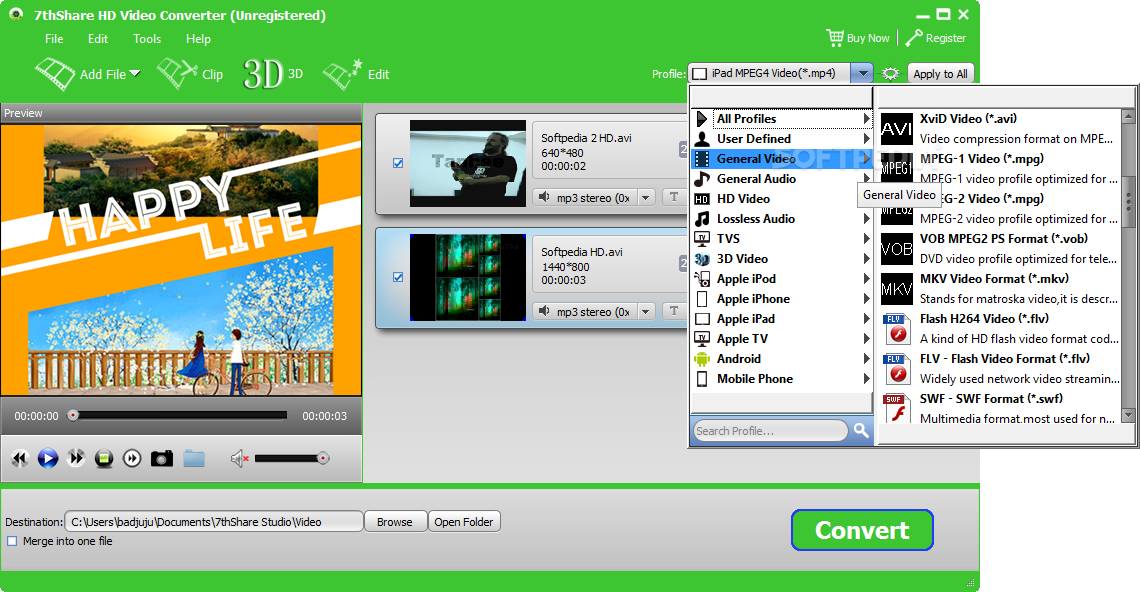
Task: Click the search magnifier icon in profile list
Action: [x=861, y=431]
